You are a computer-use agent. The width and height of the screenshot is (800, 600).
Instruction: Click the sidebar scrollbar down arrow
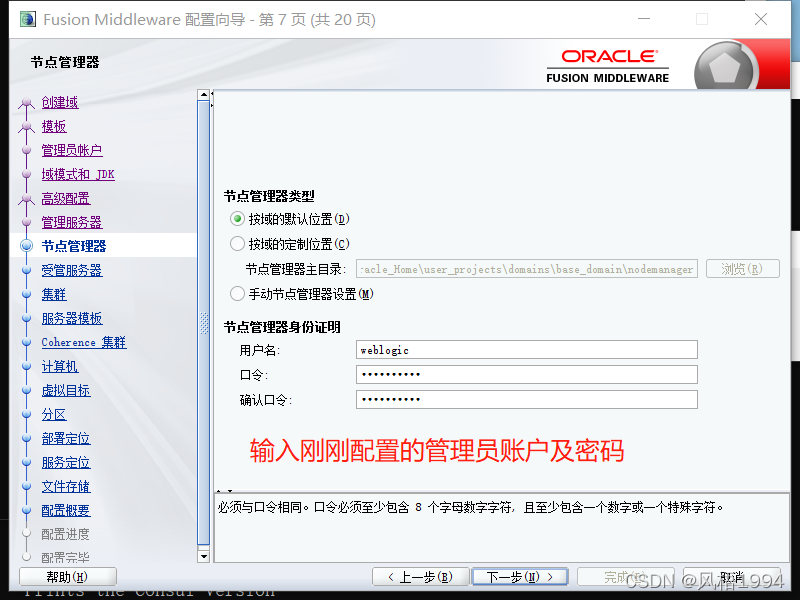[204, 556]
